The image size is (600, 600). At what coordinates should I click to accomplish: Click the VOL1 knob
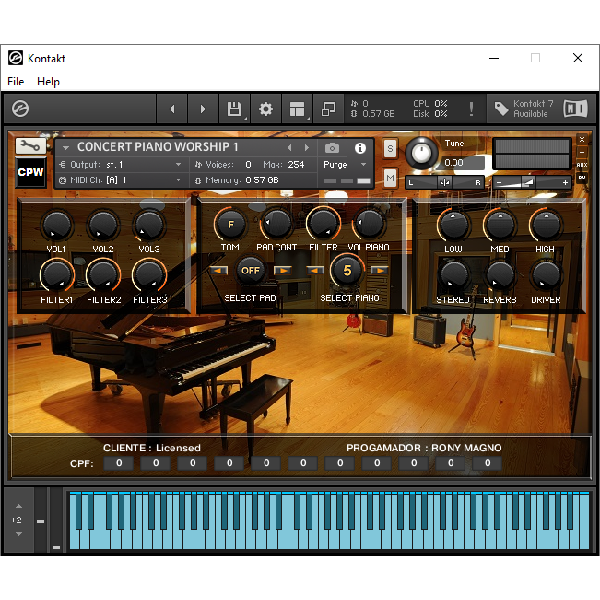(x=57, y=225)
